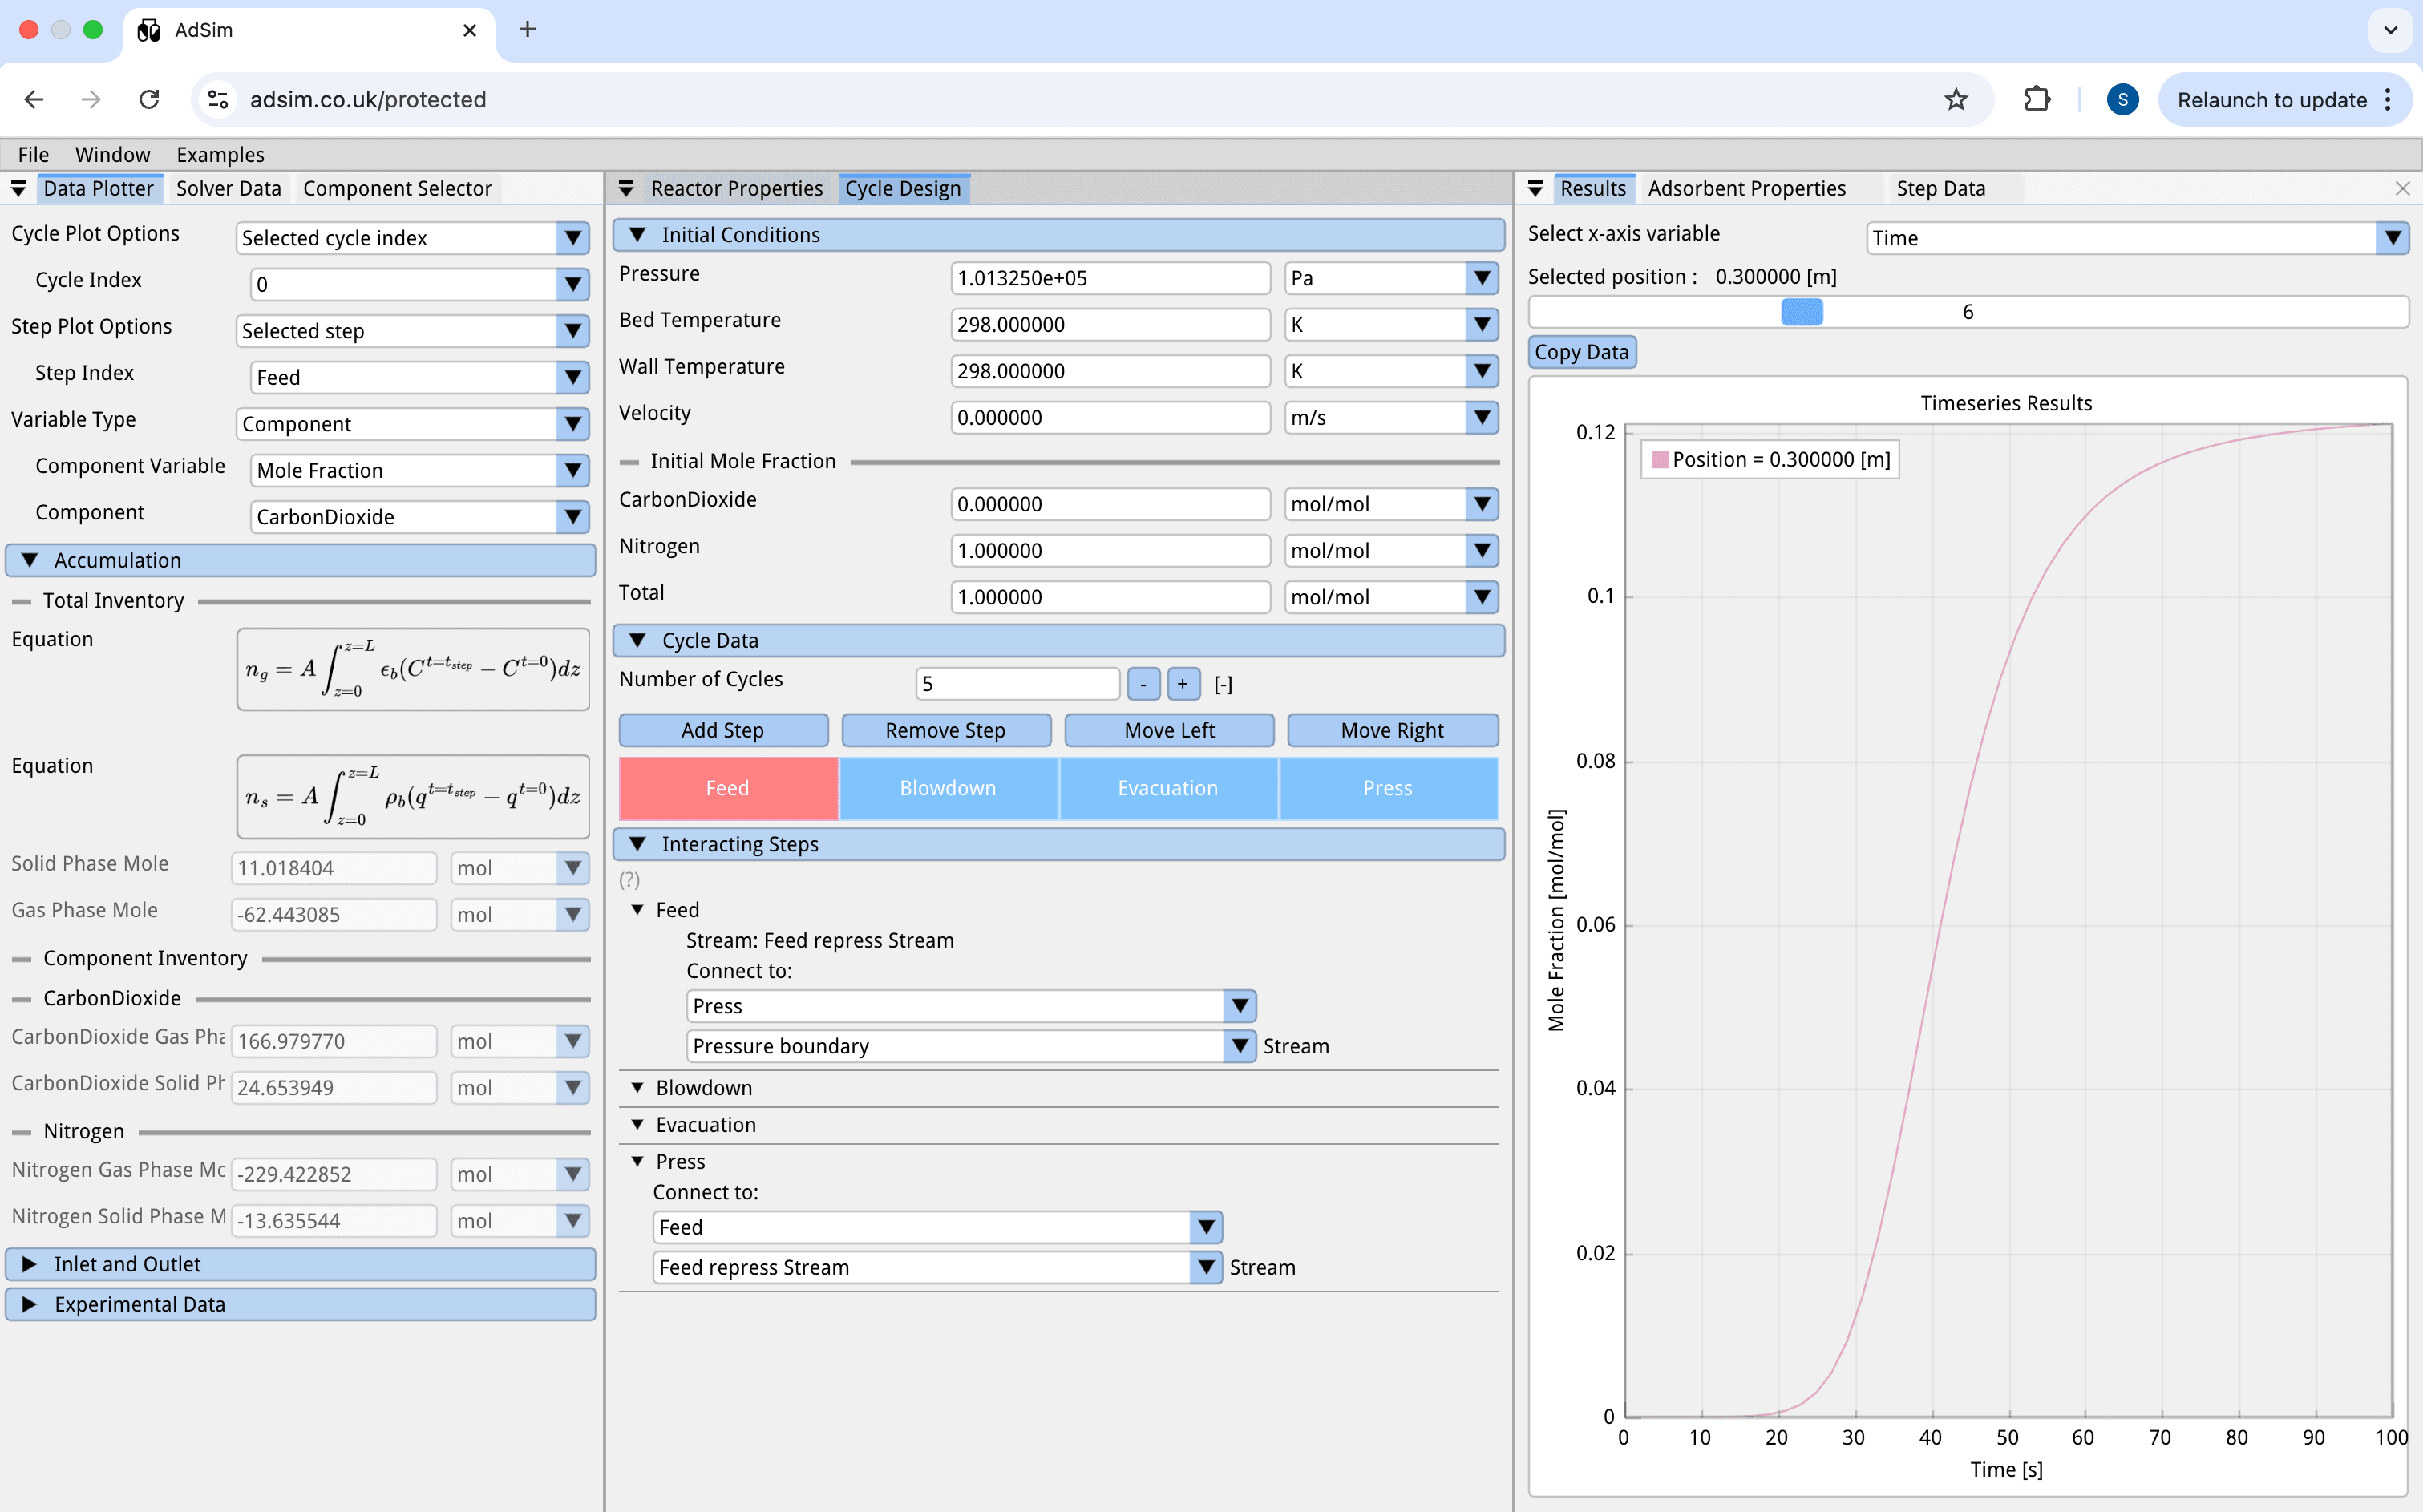Image resolution: width=2423 pixels, height=1512 pixels.
Task: Open the browser extensions puzzle icon
Action: 2037,99
